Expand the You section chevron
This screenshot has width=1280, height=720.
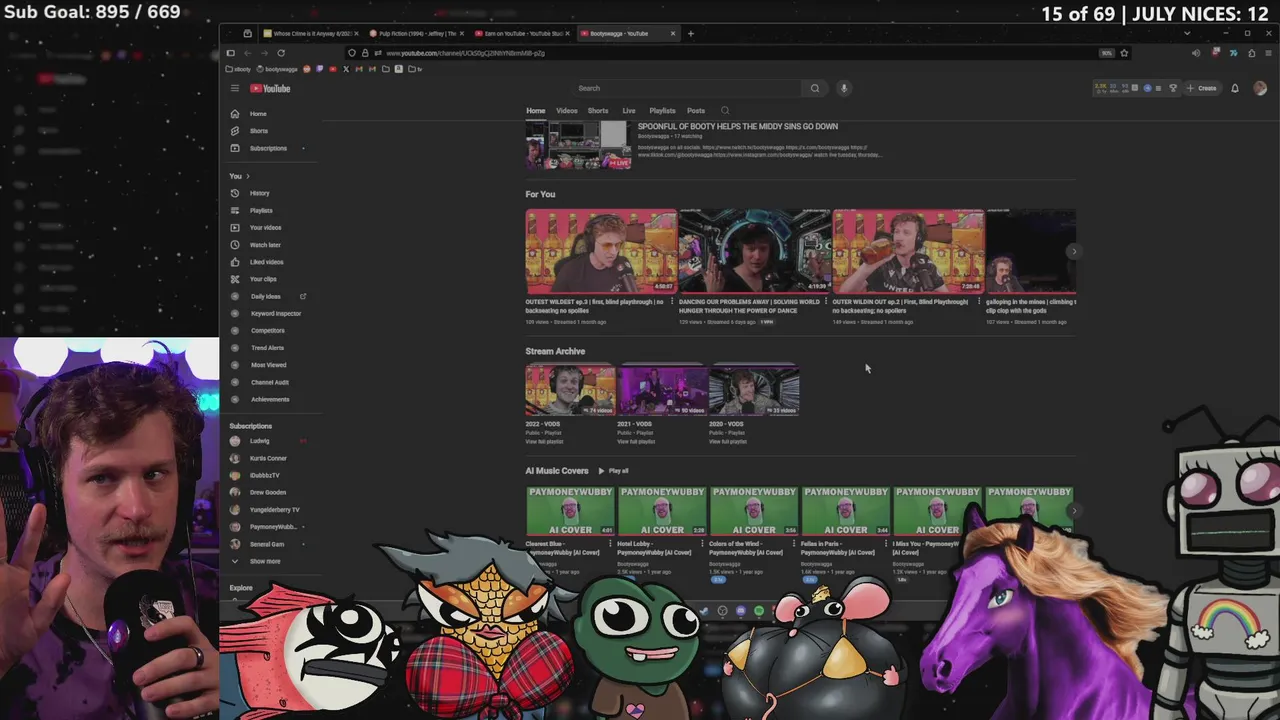pyautogui.click(x=248, y=176)
